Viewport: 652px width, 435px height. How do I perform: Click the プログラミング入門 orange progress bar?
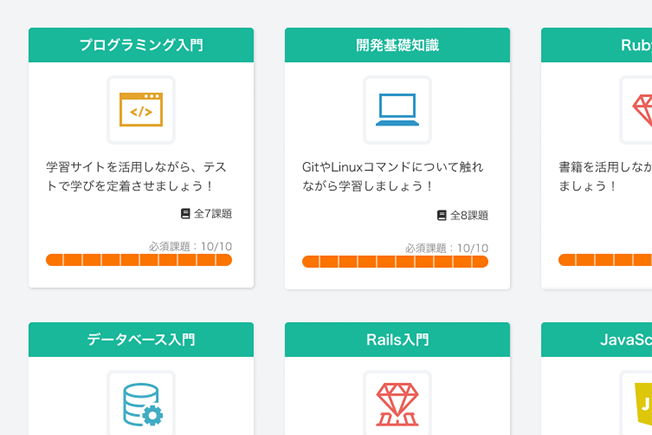click(x=139, y=260)
